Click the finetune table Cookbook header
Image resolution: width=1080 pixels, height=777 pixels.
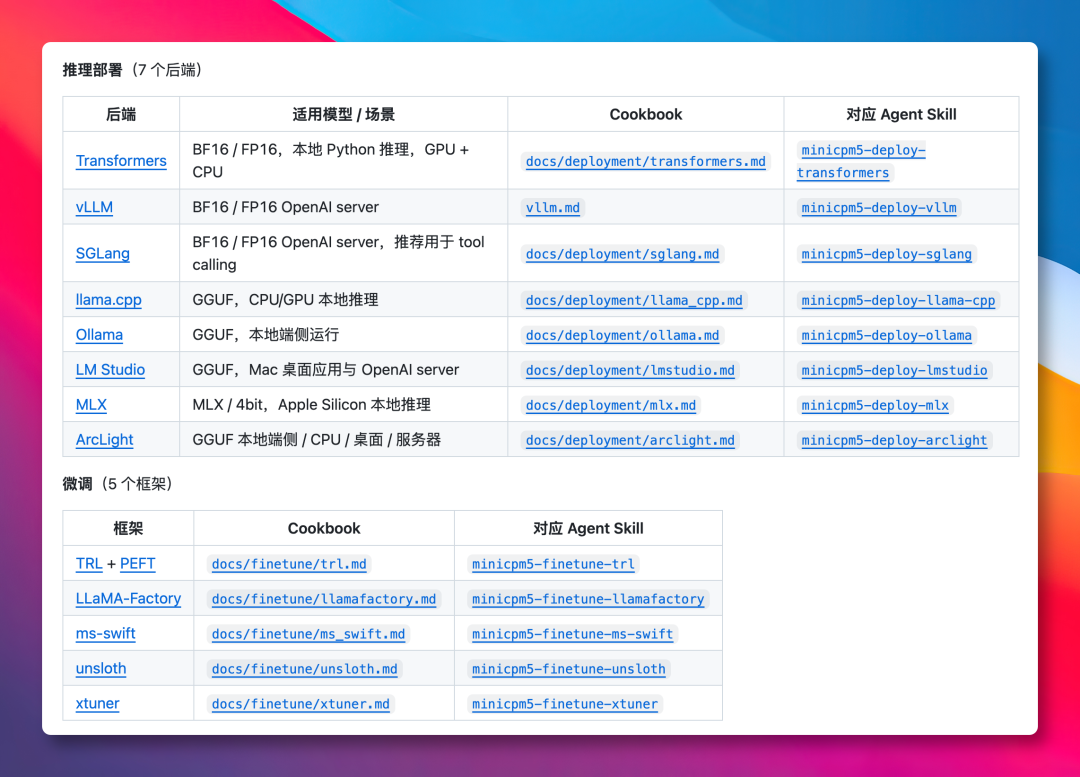pyautogui.click(x=324, y=528)
